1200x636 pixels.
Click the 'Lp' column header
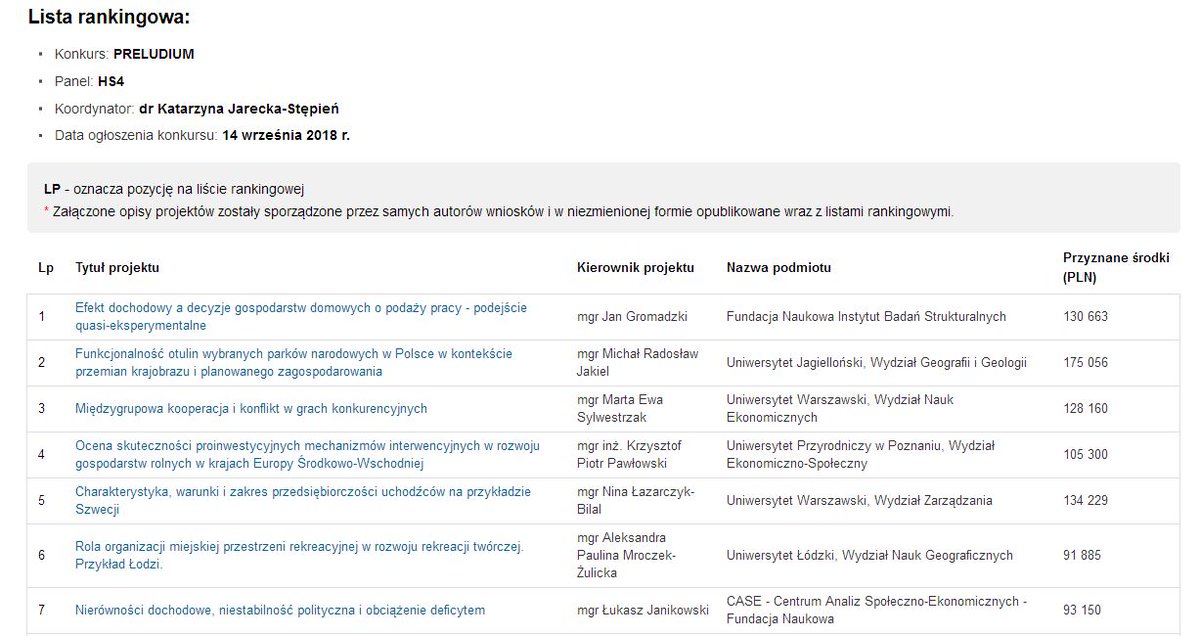[46, 267]
